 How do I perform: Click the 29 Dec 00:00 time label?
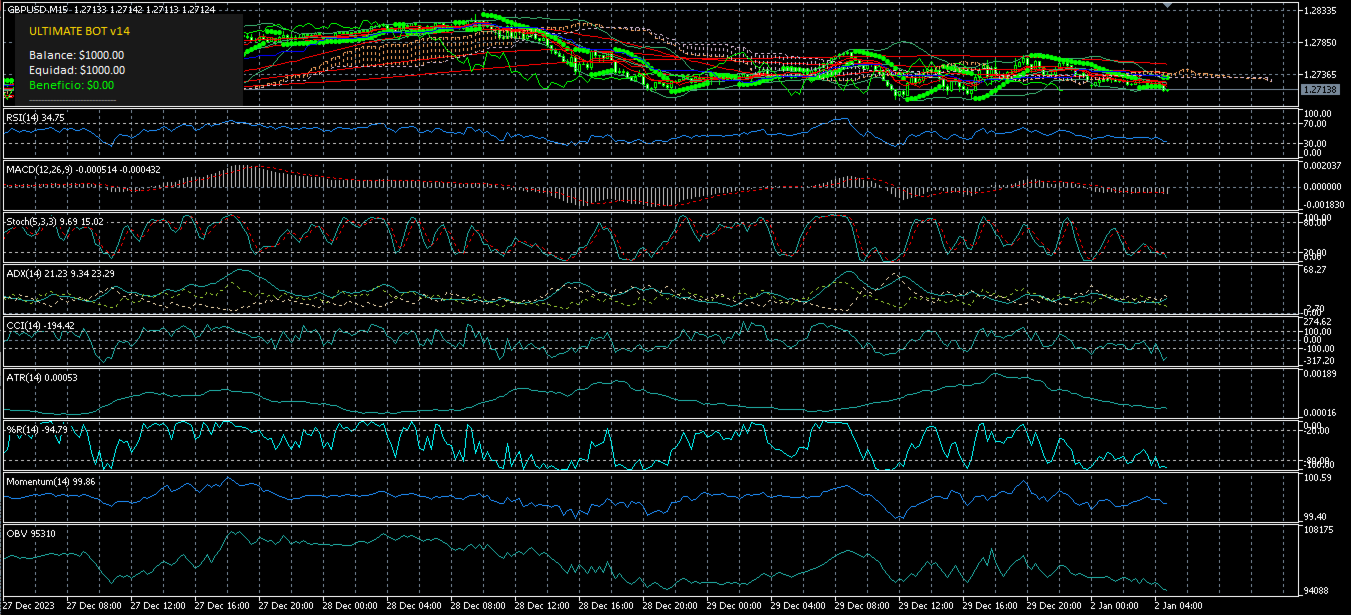tap(735, 606)
